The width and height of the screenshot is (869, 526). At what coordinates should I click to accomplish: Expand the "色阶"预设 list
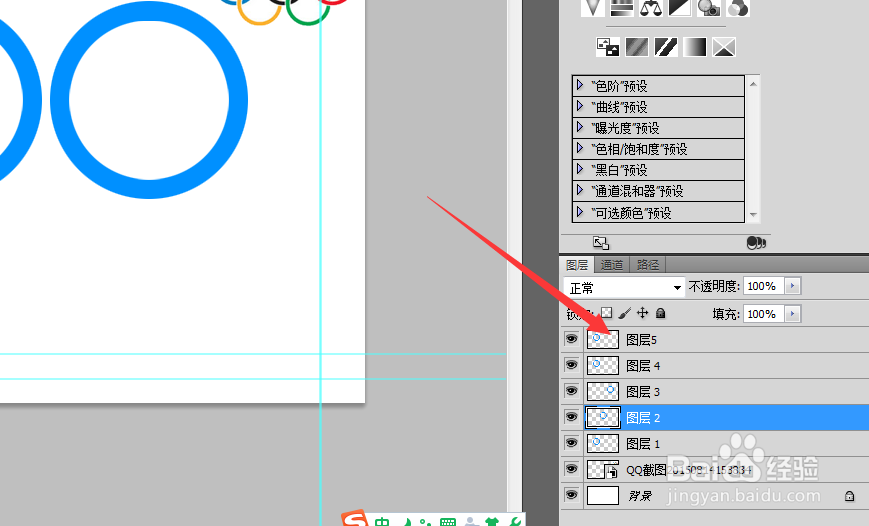pyautogui.click(x=580, y=85)
